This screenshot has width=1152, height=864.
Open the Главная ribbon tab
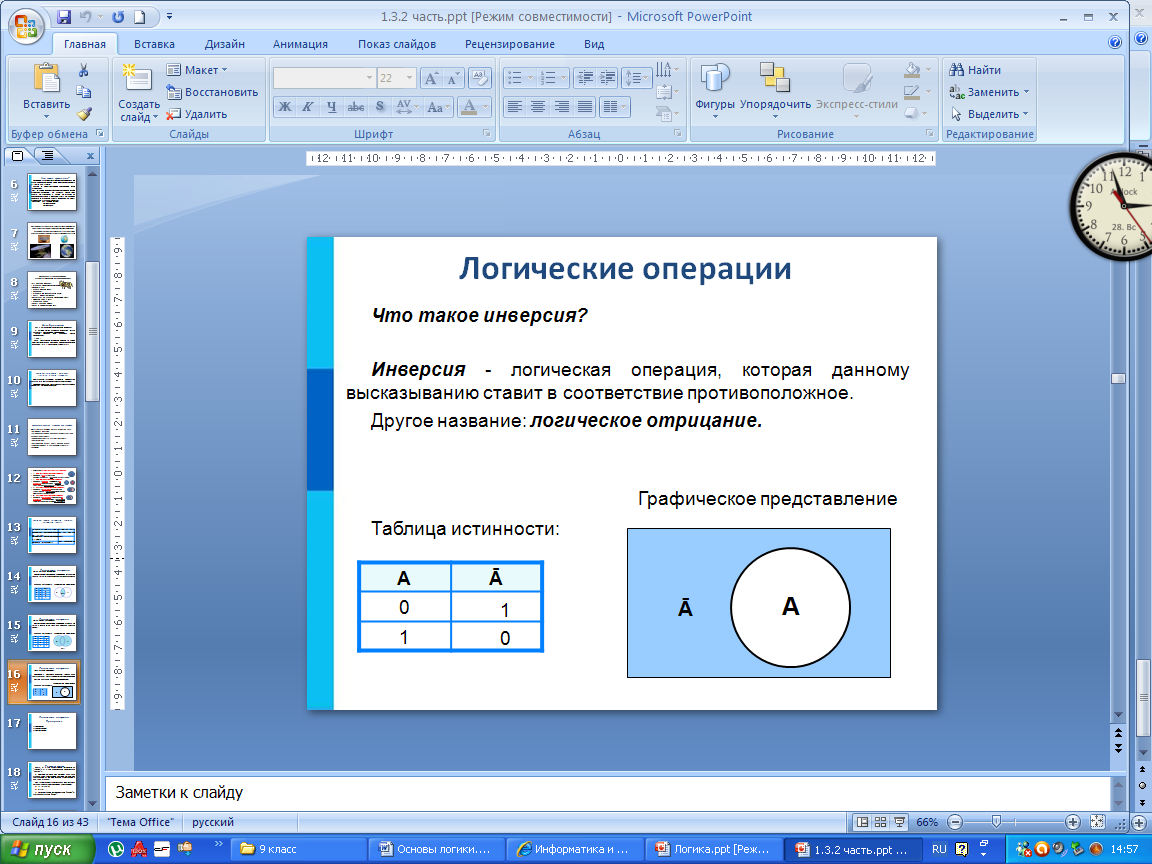click(x=84, y=44)
